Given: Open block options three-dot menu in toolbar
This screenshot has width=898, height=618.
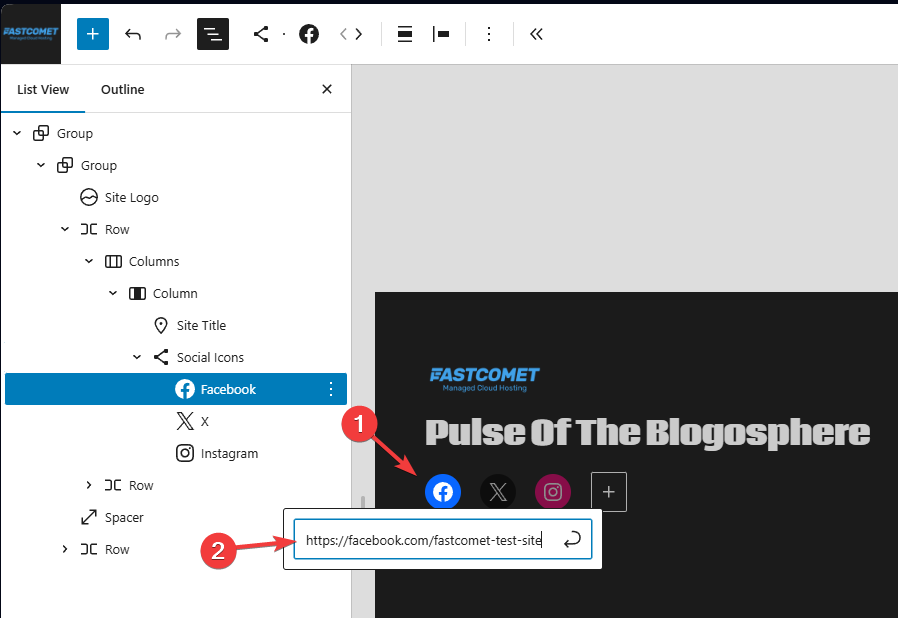Looking at the screenshot, I should click(x=488, y=34).
